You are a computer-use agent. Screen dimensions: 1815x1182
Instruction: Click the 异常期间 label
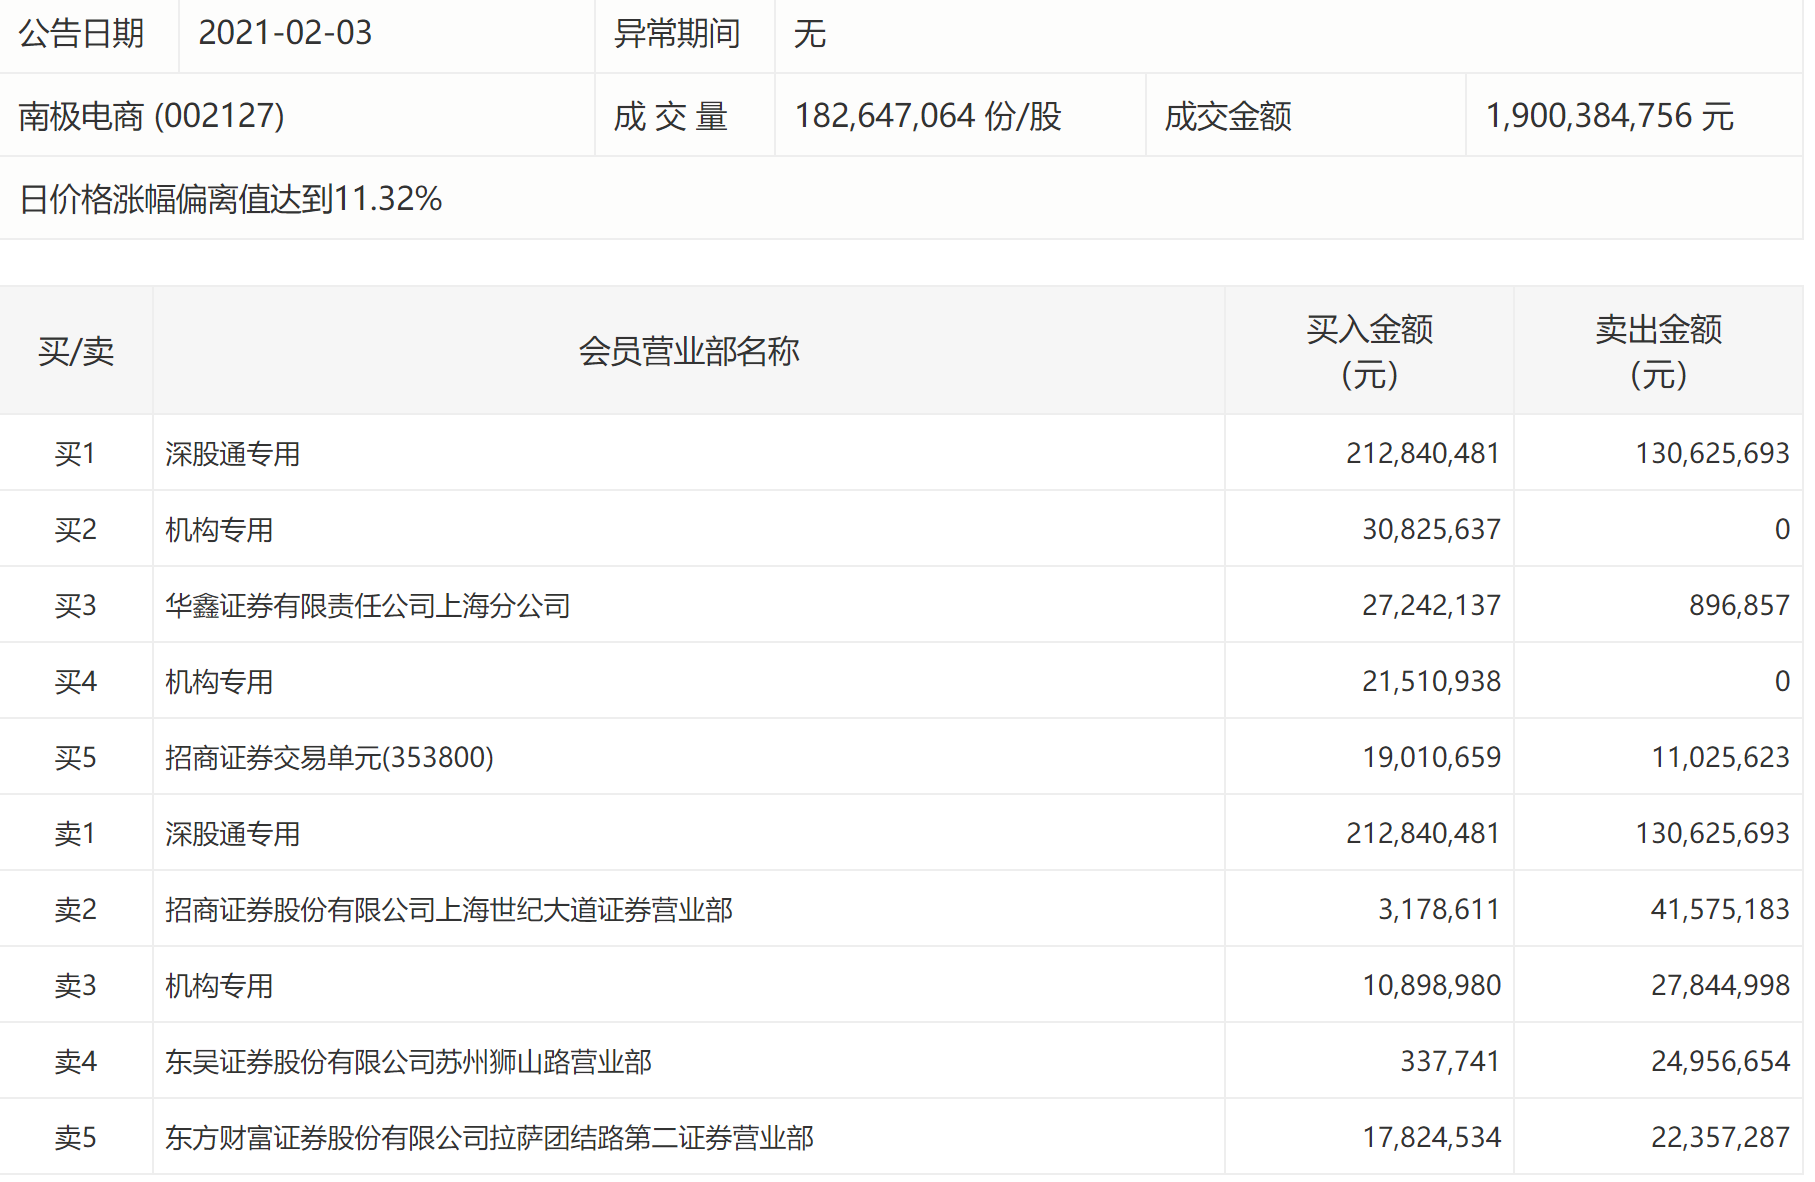[x=677, y=34]
